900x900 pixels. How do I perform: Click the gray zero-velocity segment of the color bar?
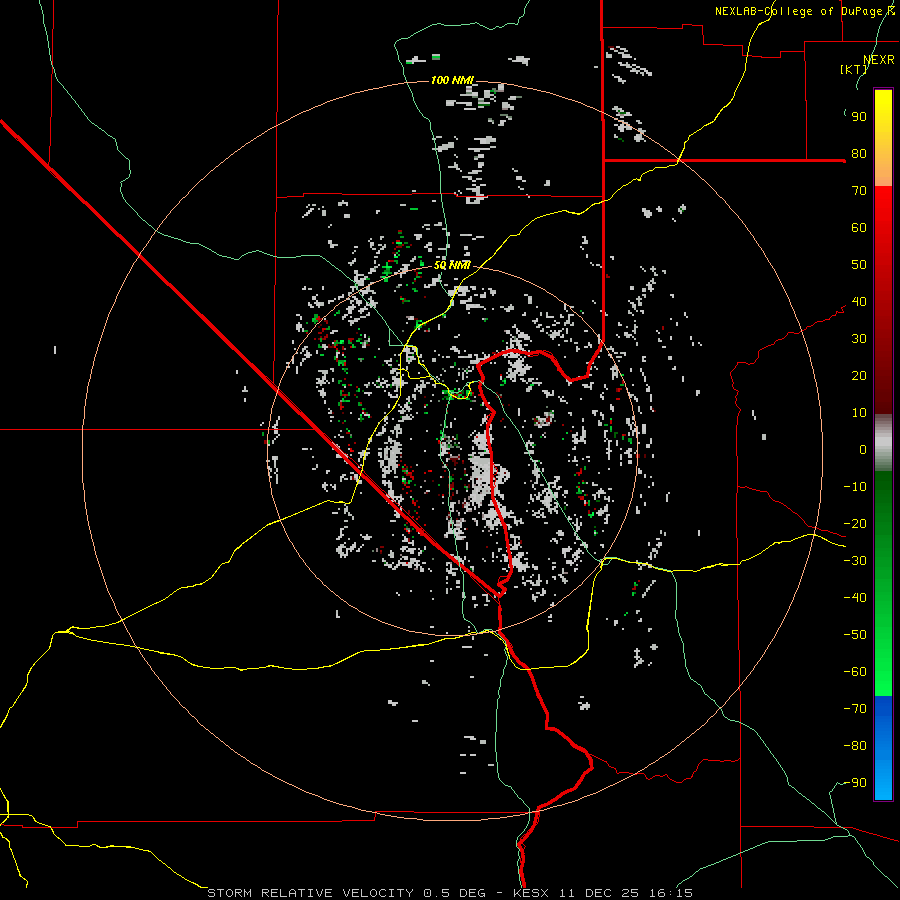[x=883, y=443]
